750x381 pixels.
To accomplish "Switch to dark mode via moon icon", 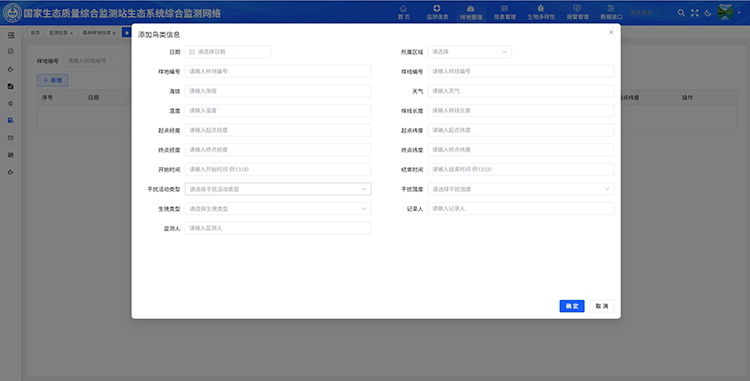I will pyautogui.click(x=708, y=13).
